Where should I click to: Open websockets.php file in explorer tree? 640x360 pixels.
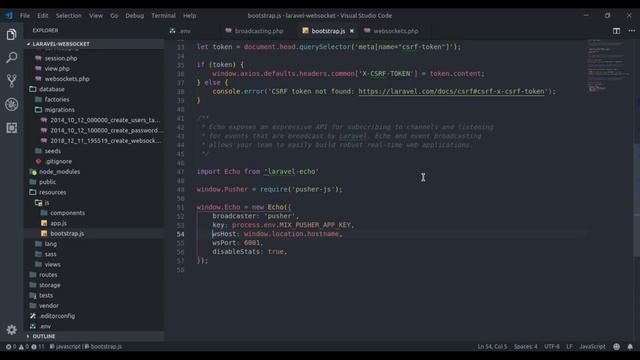tap(67, 79)
